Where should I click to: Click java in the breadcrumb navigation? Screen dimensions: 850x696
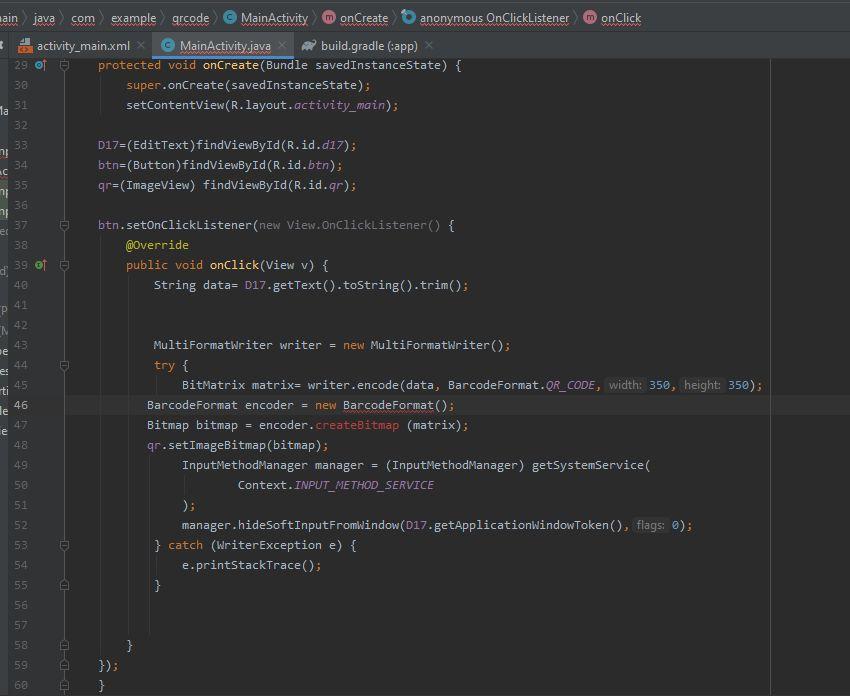pos(43,17)
